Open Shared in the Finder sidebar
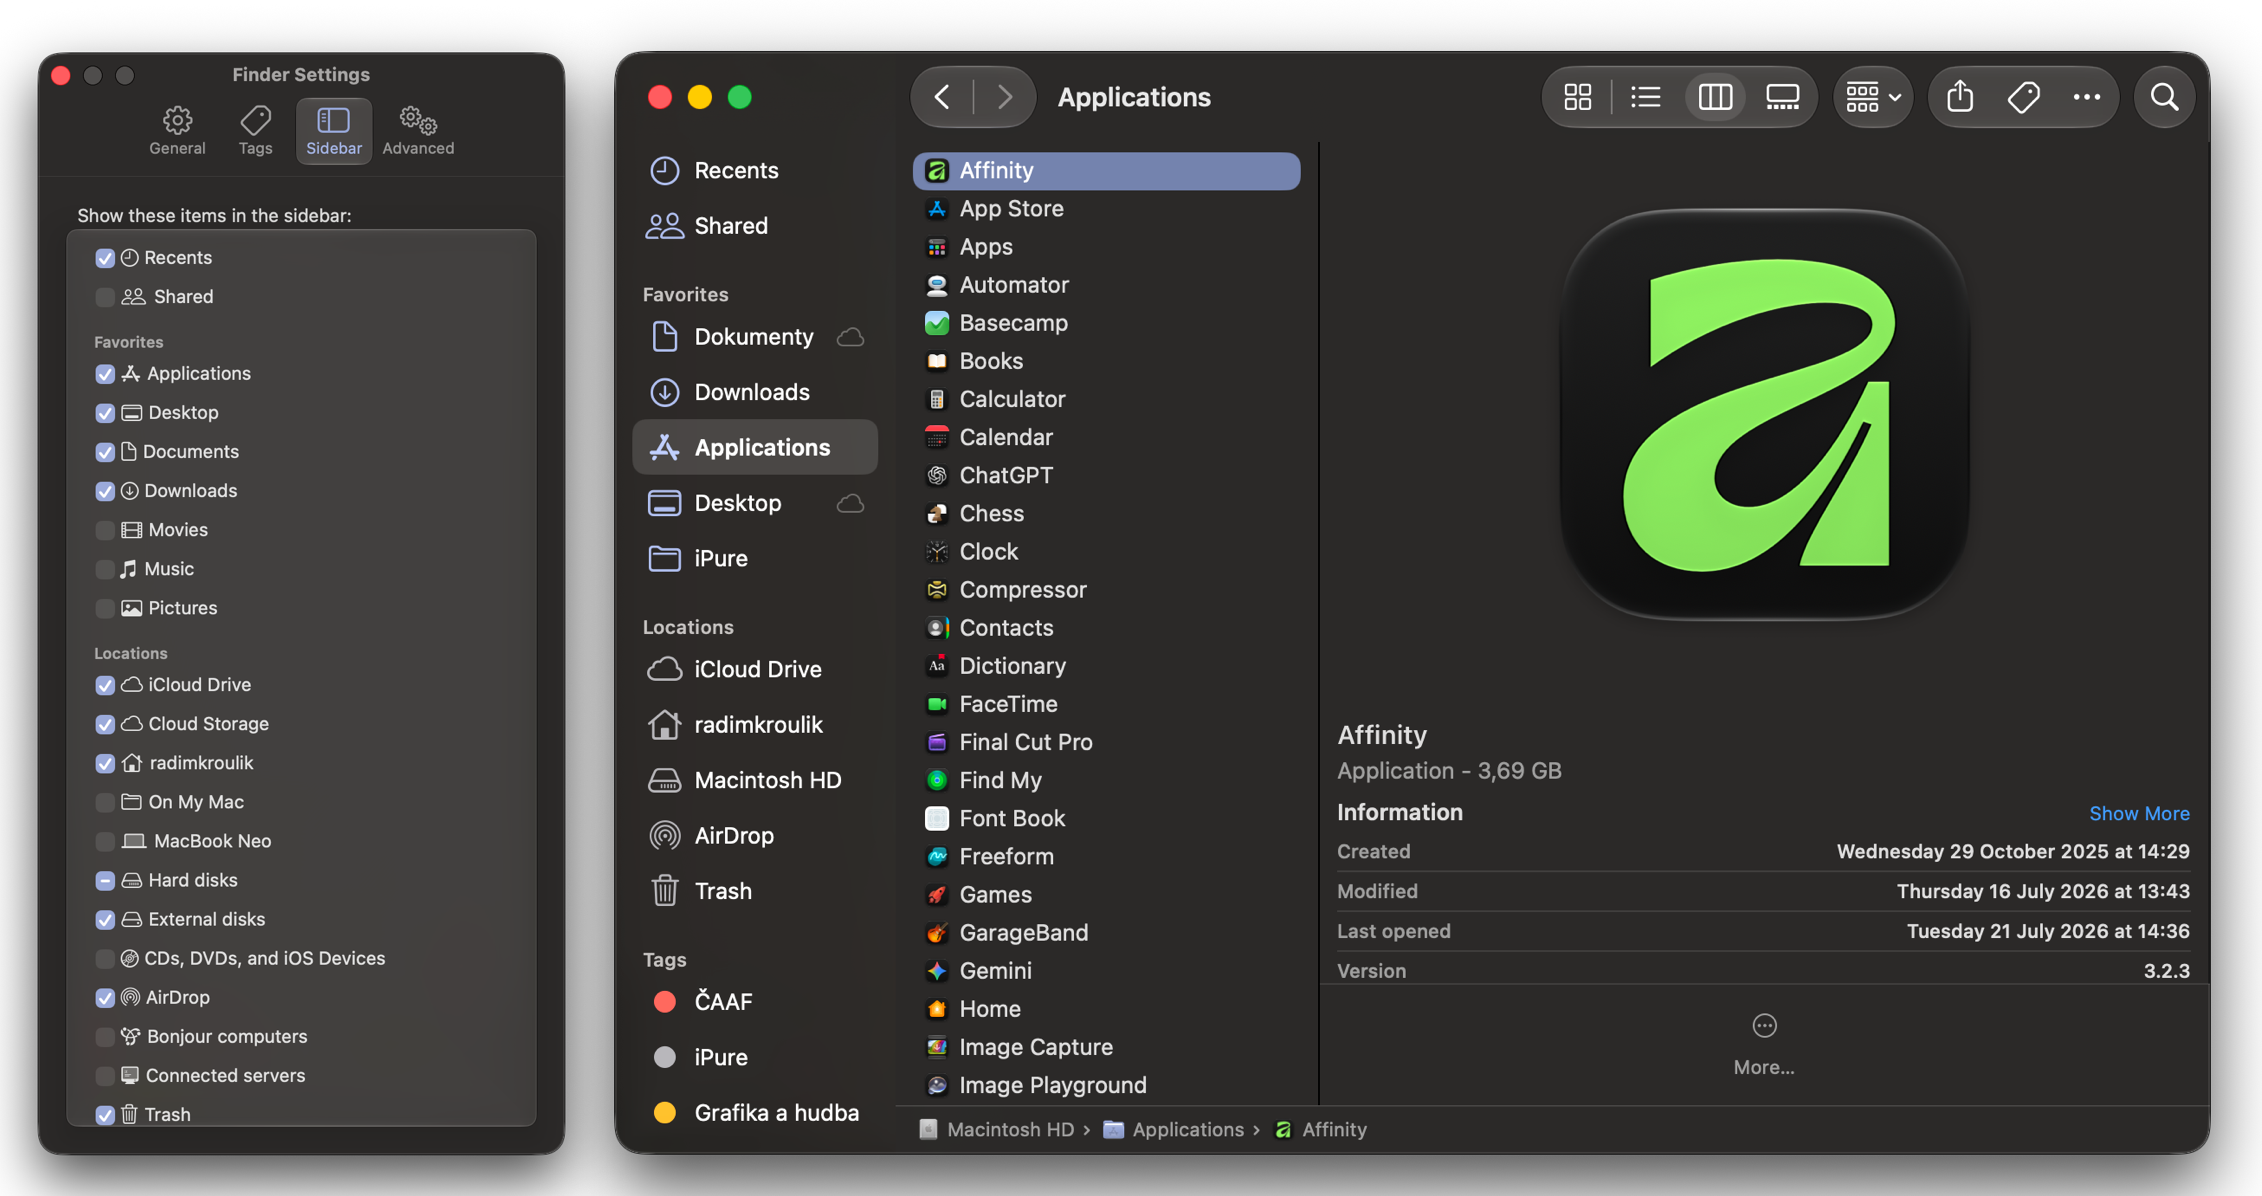2262x1196 pixels. (x=755, y=225)
